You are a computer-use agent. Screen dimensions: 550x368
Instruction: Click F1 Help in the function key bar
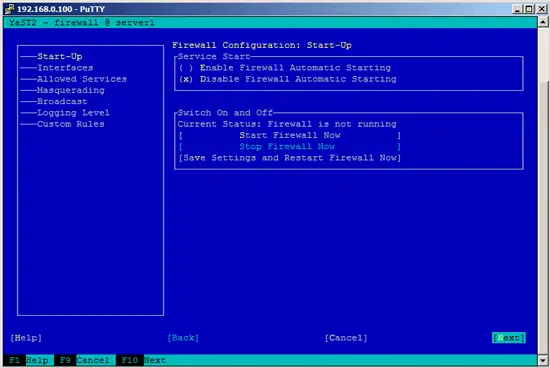[29, 360]
